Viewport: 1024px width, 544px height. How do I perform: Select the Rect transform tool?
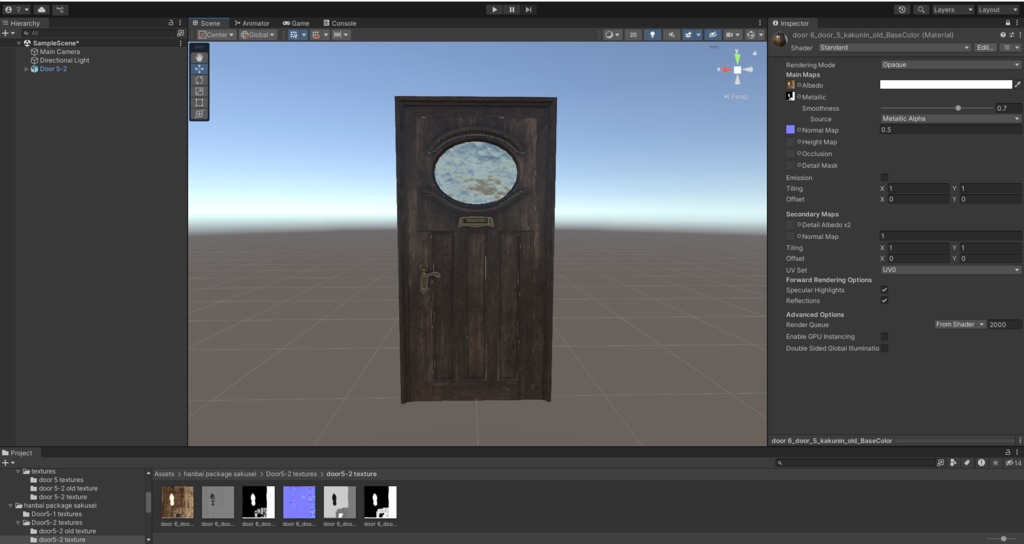coord(199,103)
